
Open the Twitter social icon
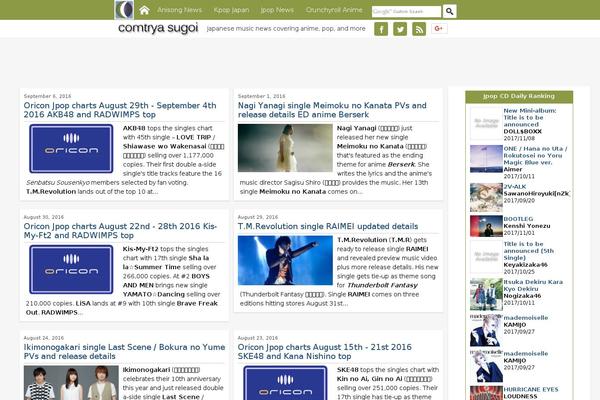coord(400,29)
